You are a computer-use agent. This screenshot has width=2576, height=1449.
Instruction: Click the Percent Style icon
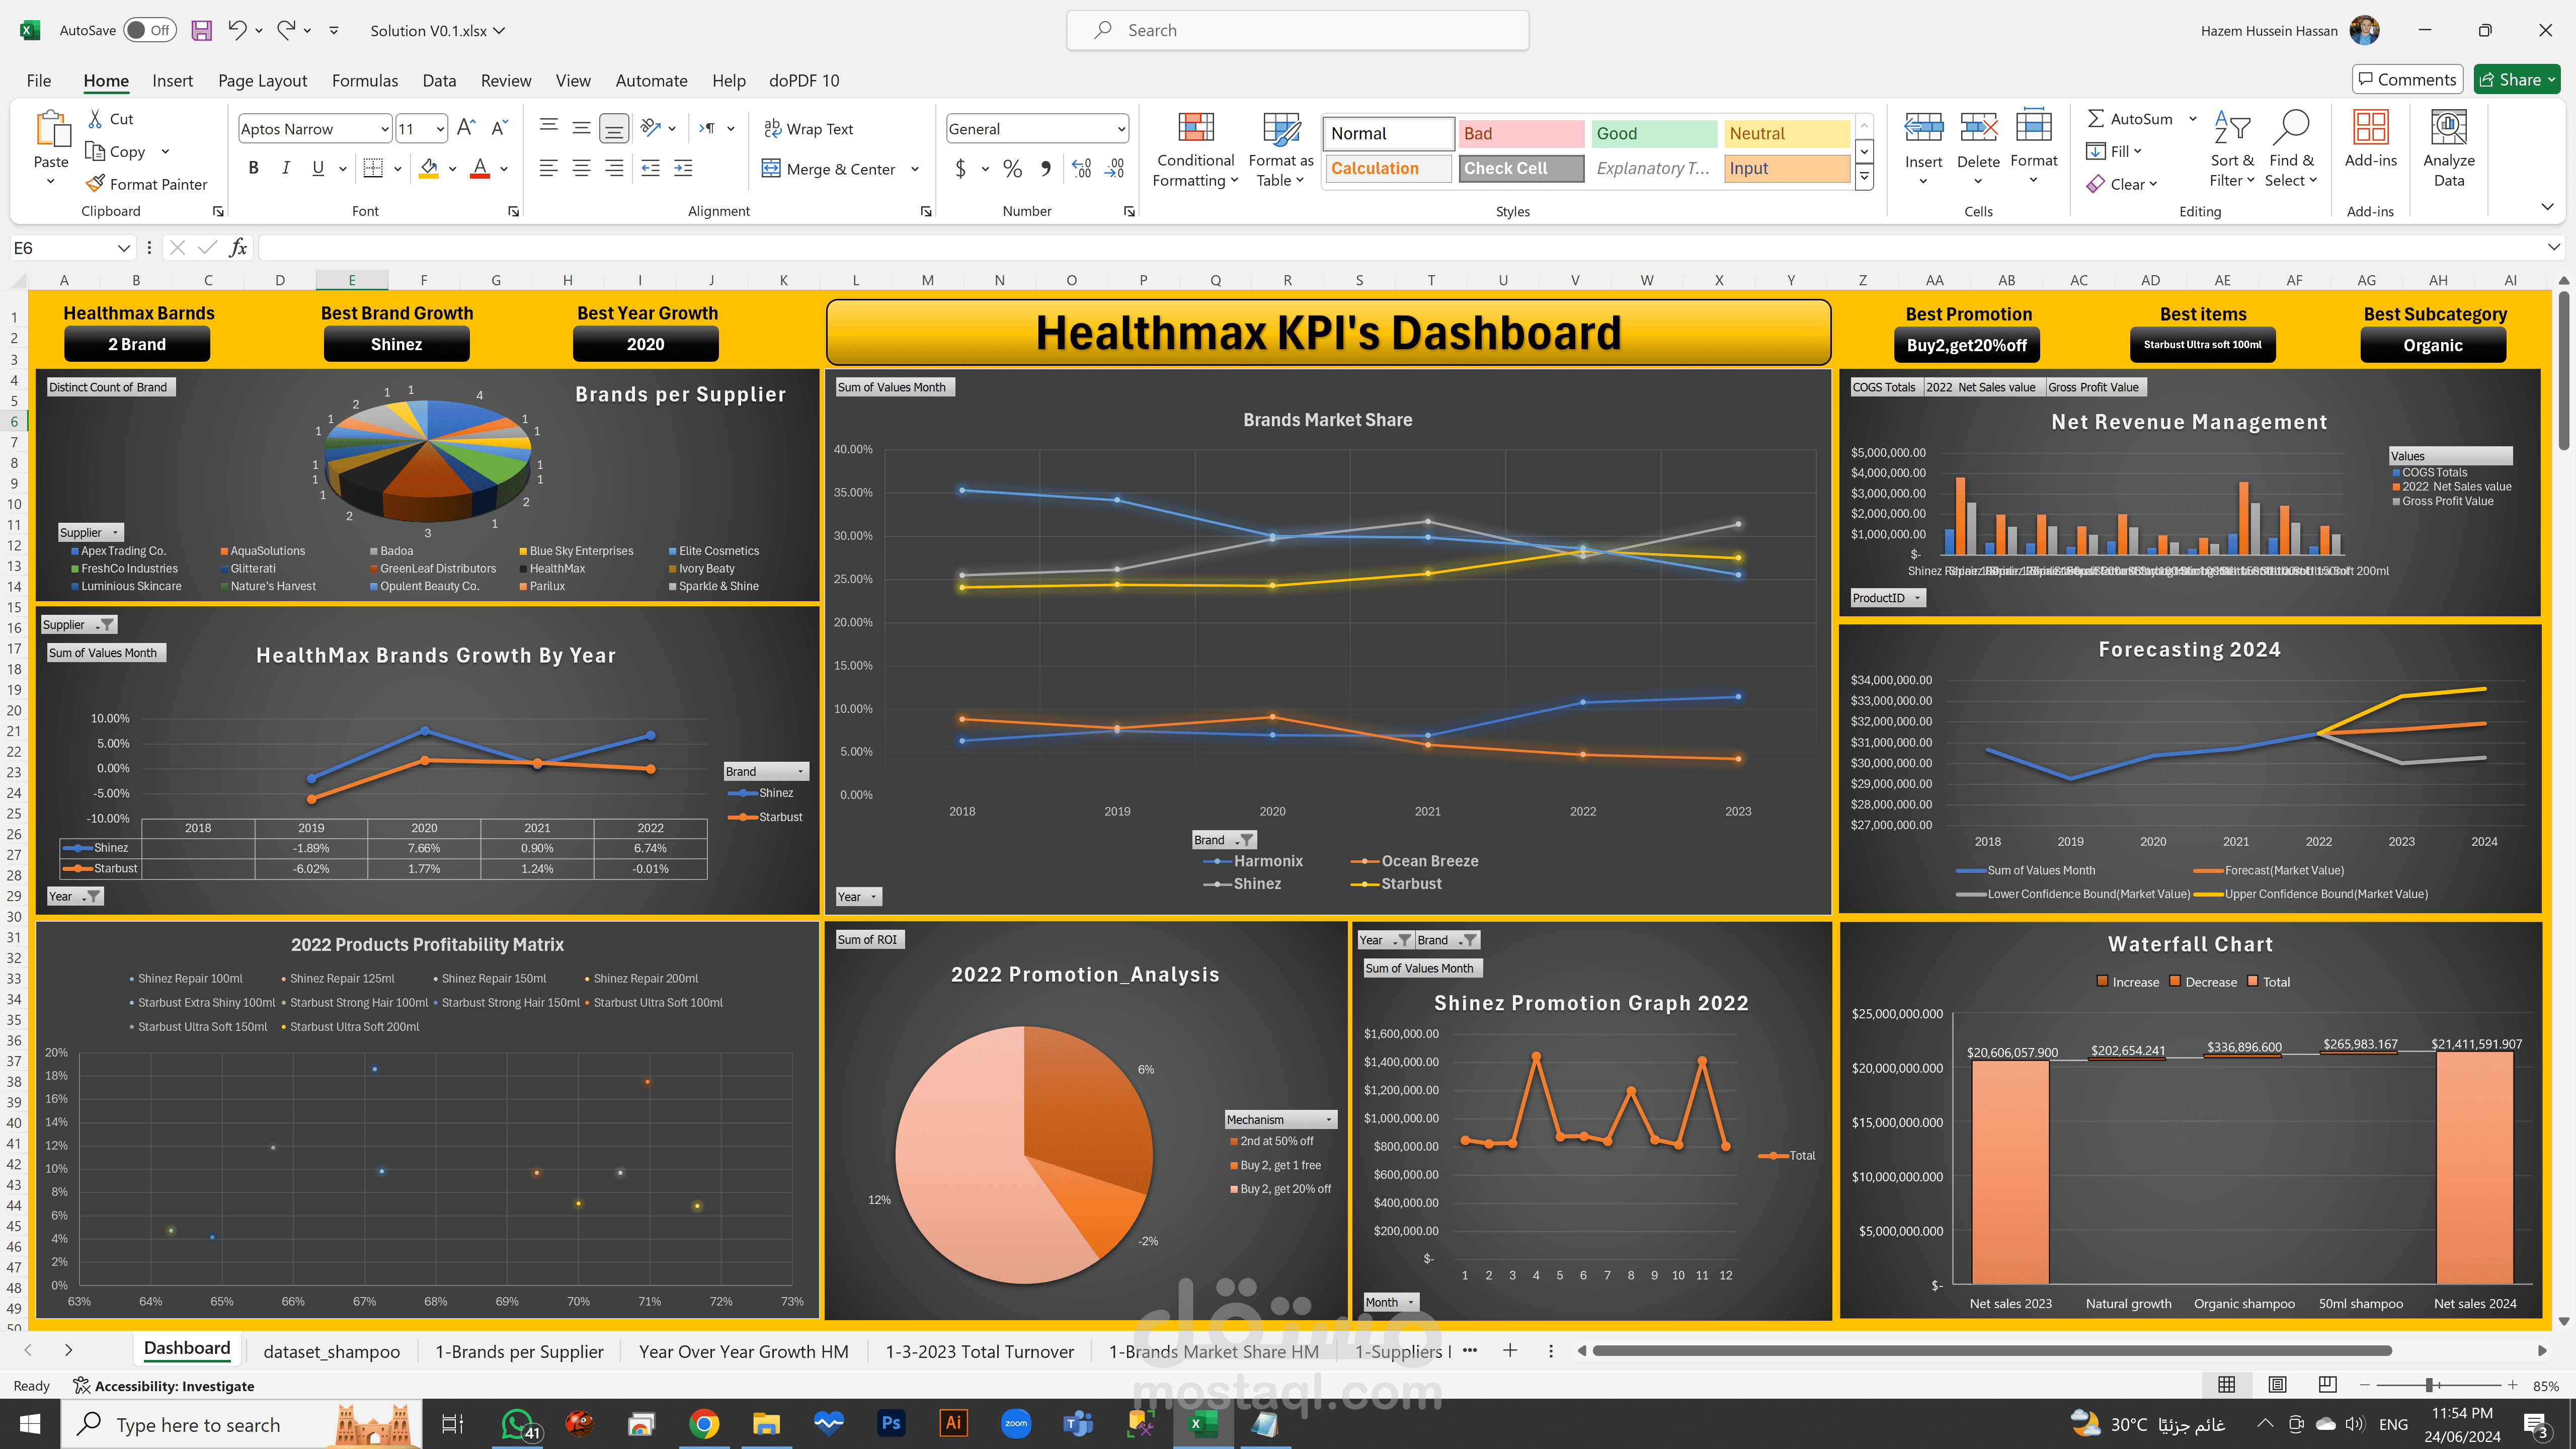(1012, 169)
